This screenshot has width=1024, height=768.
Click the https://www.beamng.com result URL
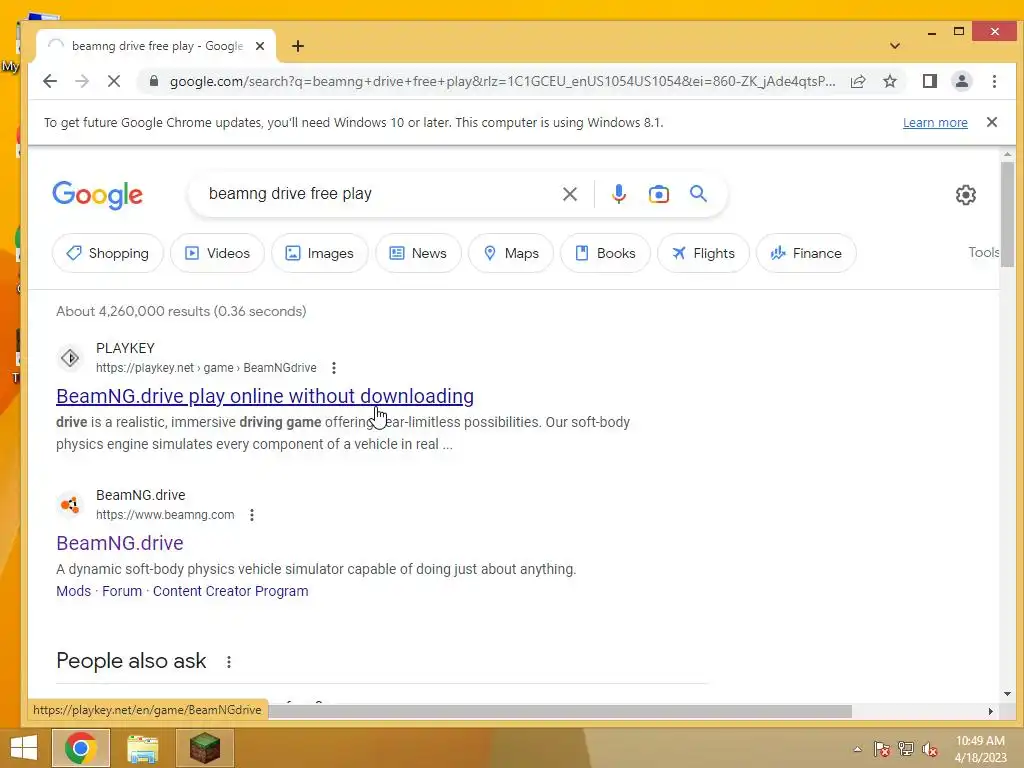pyautogui.click(x=165, y=515)
